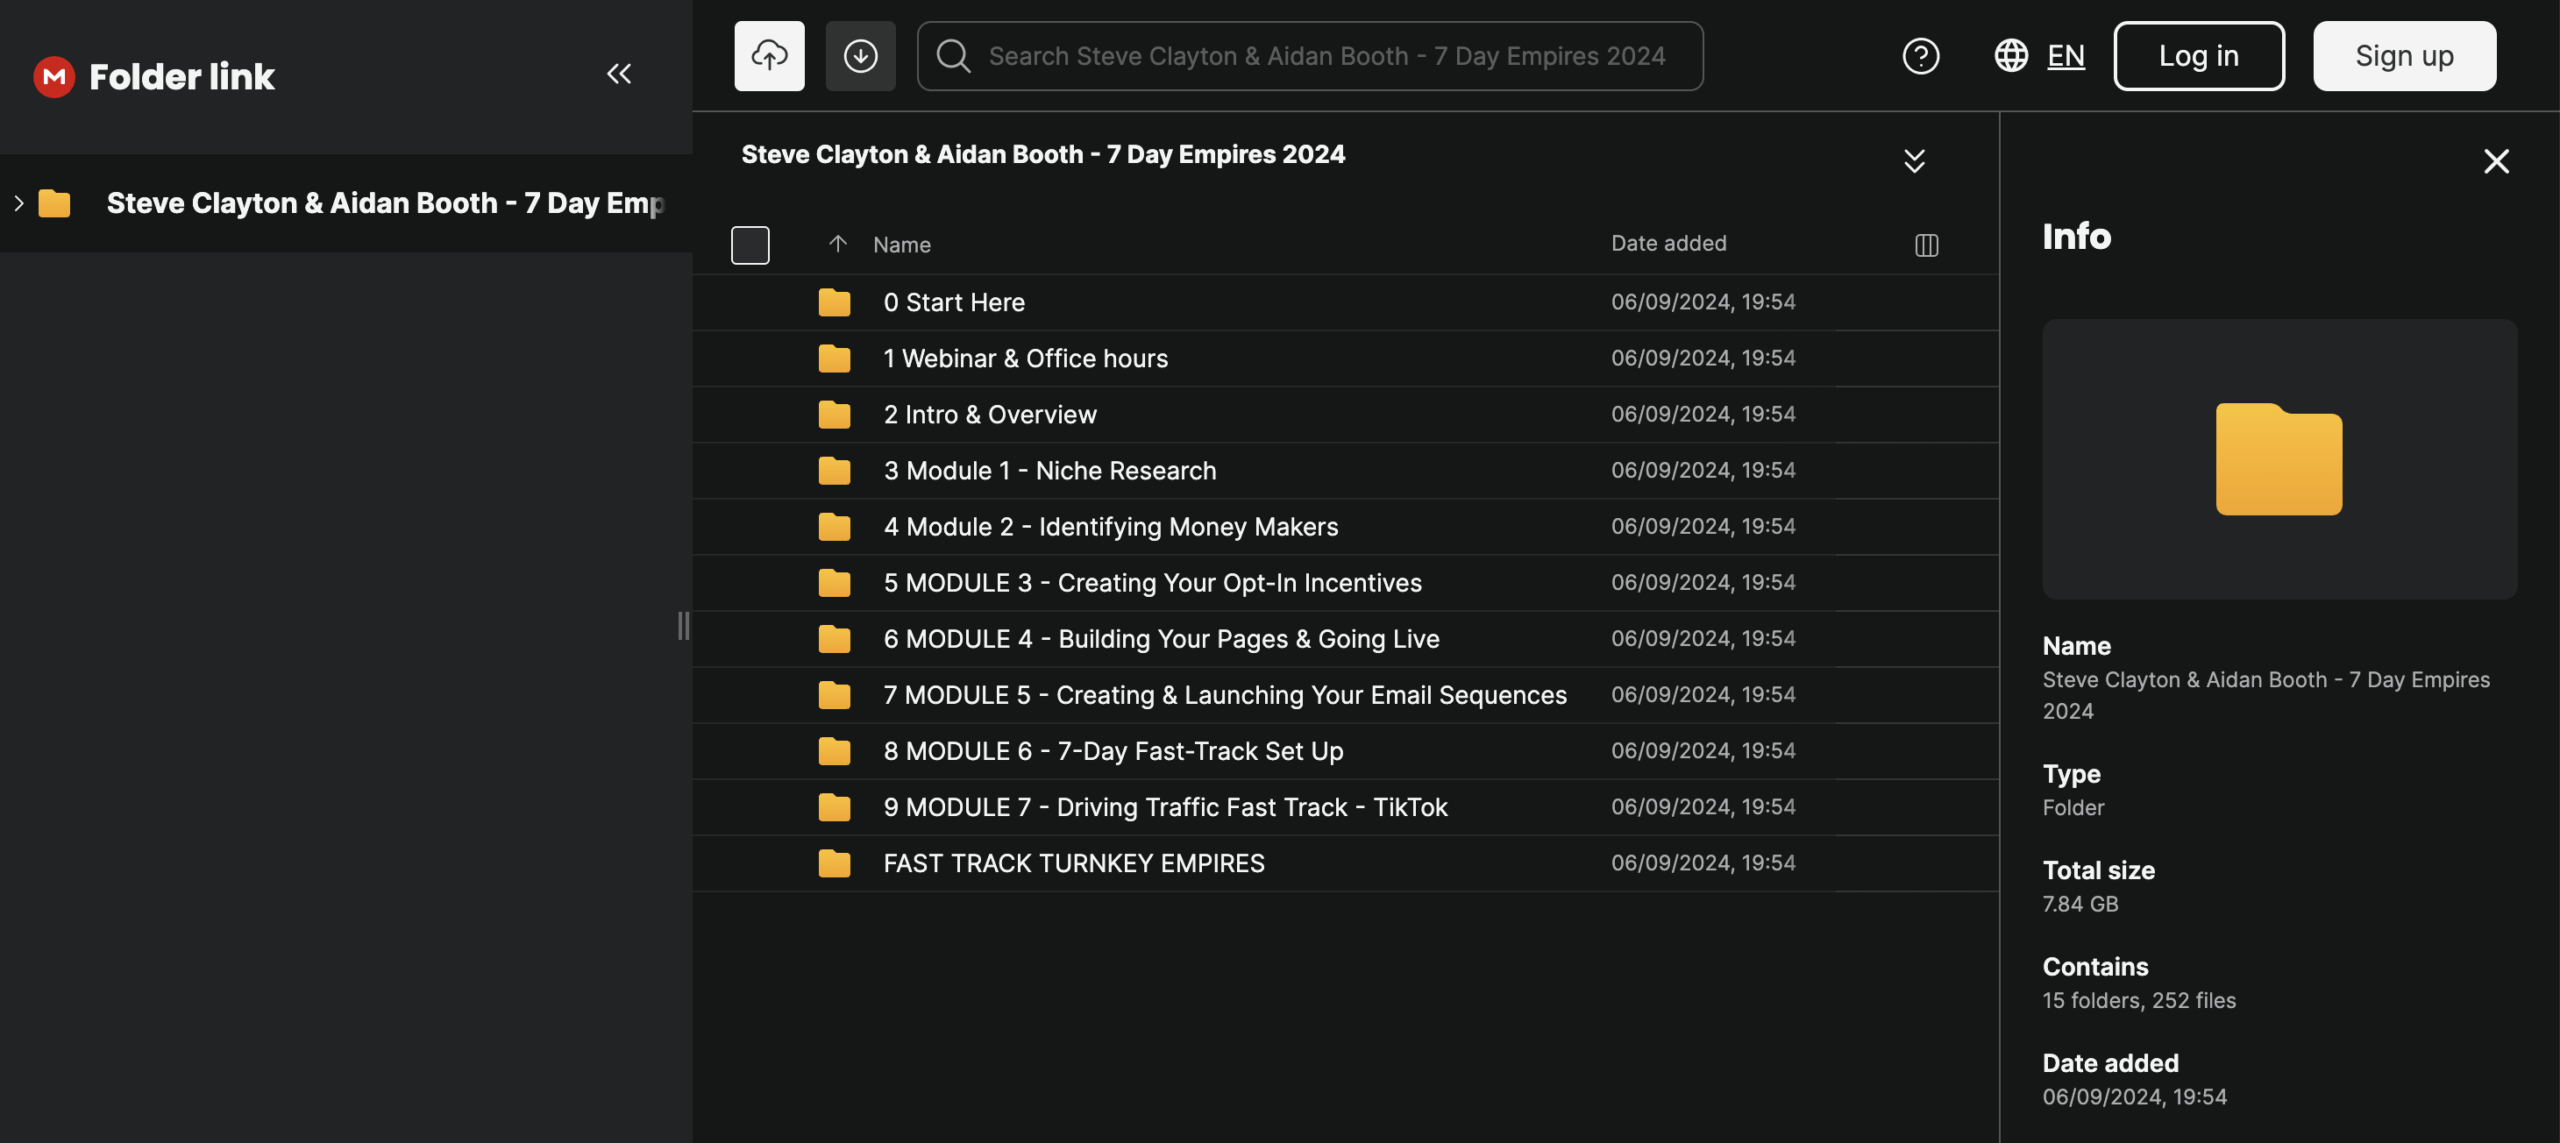Click the folder icon of 0 Start Here
Image resolution: width=2560 pixels, height=1143 pixels.
point(834,302)
